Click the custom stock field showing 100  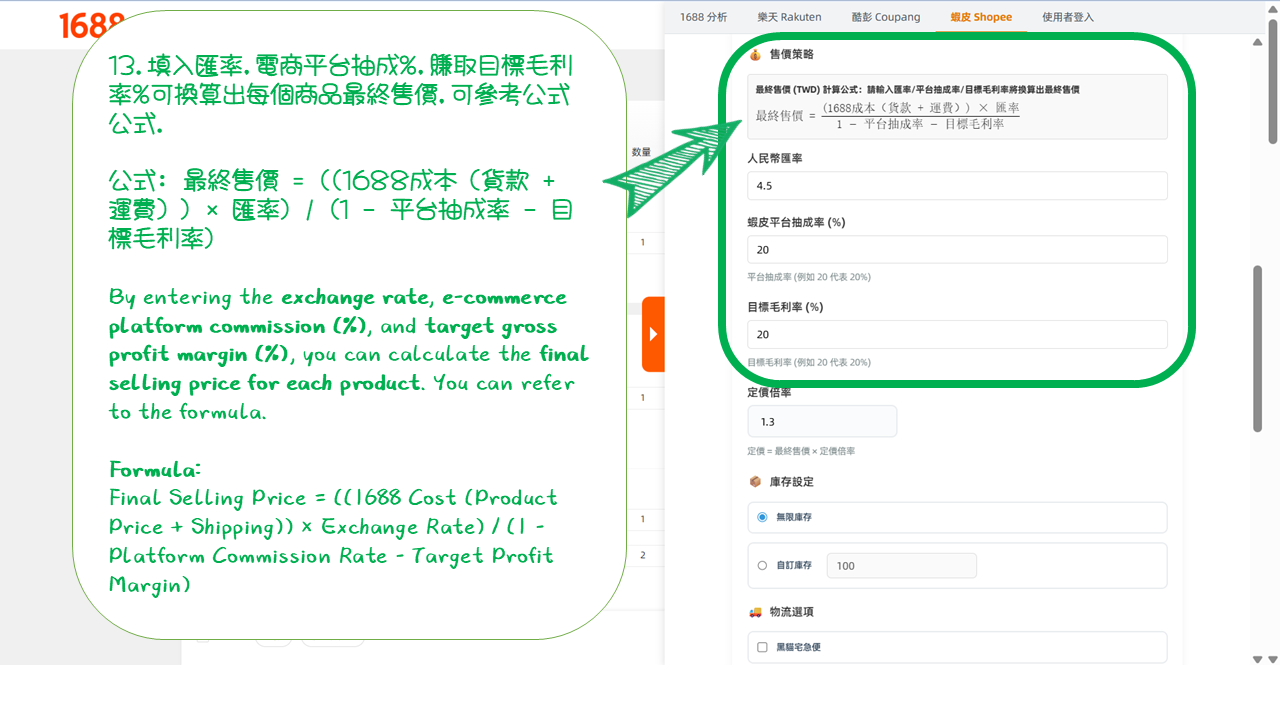pyautogui.click(x=901, y=565)
